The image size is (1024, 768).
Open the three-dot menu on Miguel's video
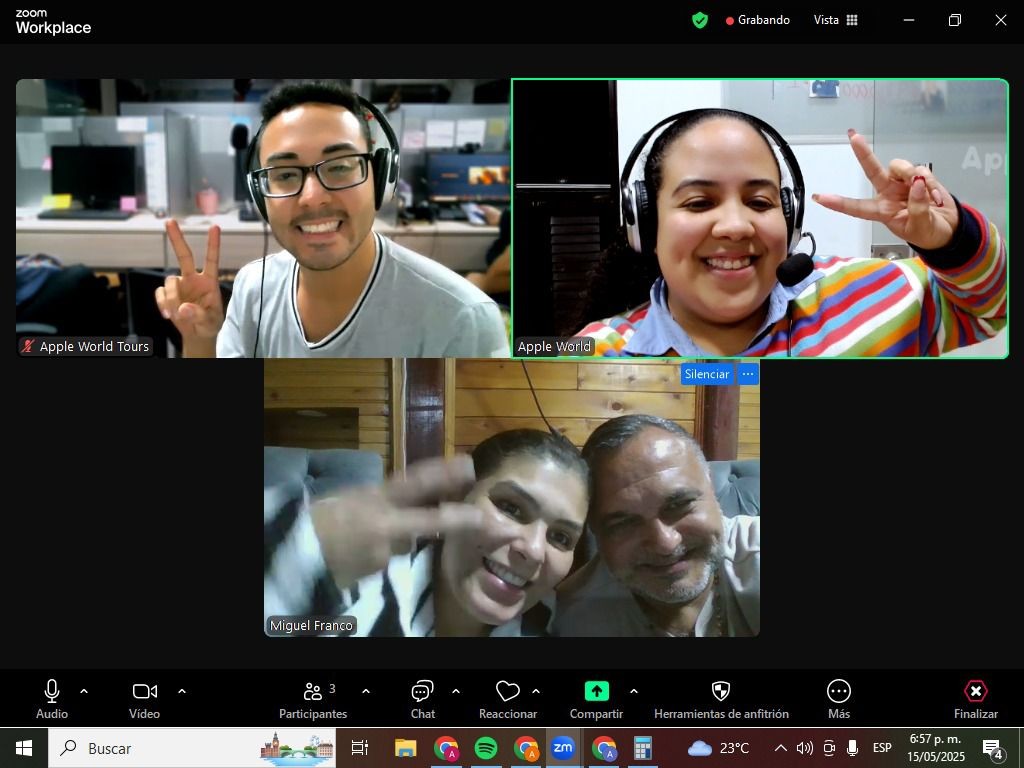point(748,374)
